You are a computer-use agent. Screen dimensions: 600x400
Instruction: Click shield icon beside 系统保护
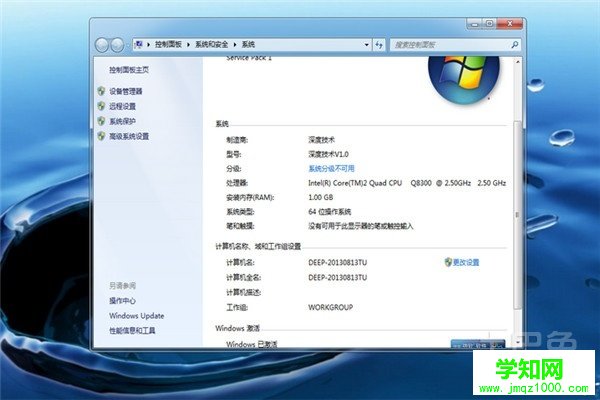[101, 121]
